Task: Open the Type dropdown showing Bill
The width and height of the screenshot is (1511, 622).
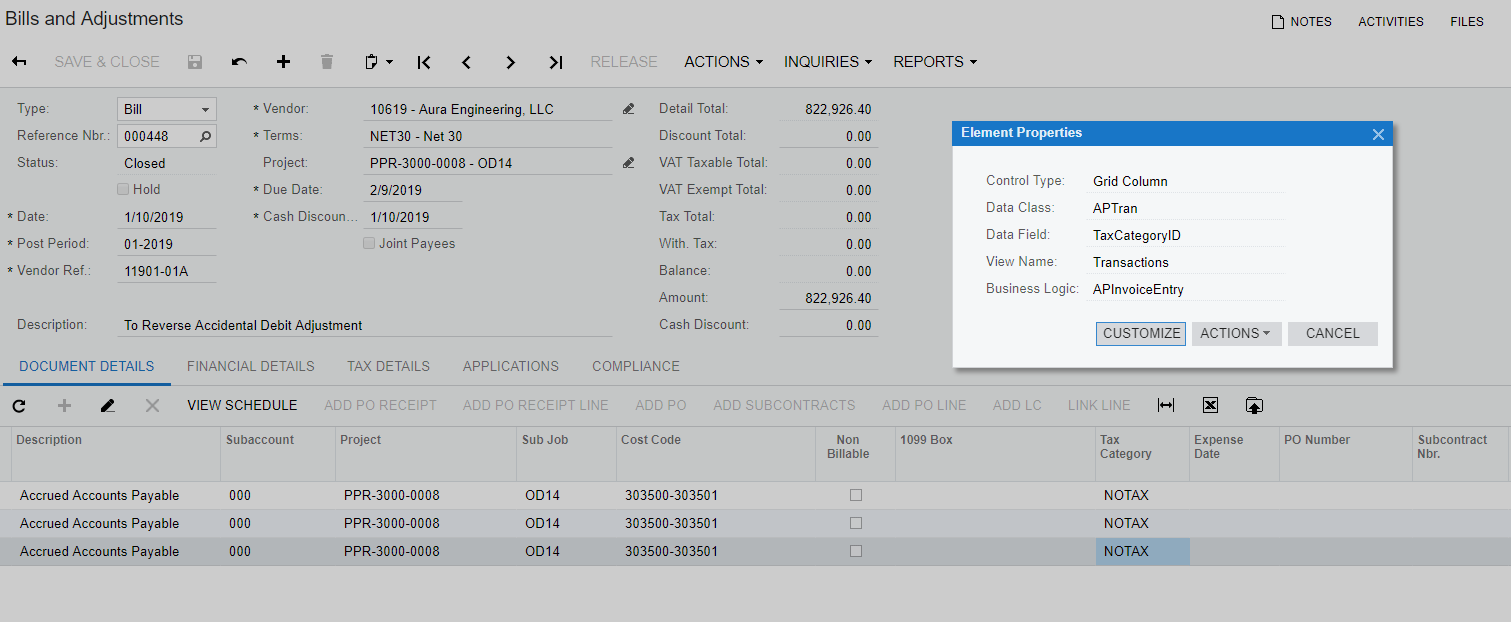Action: click(x=166, y=109)
